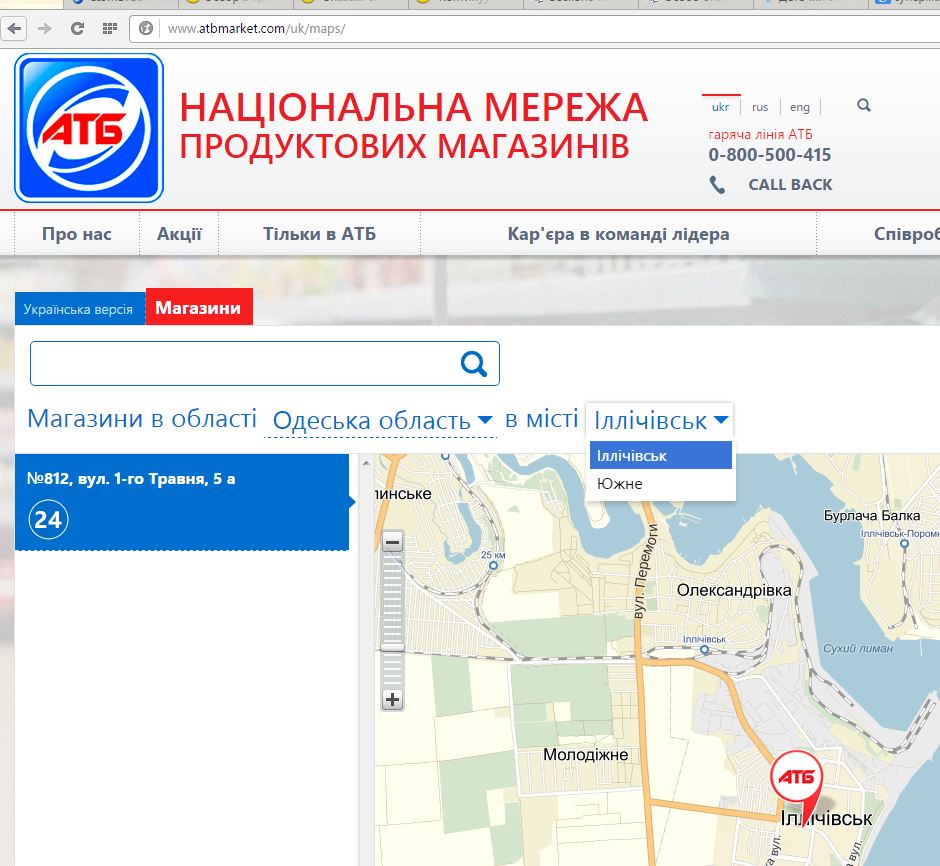The height and width of the screenshot is (866, 940).
Task: Select Южне from the city list
Action: tap(620, 484)
